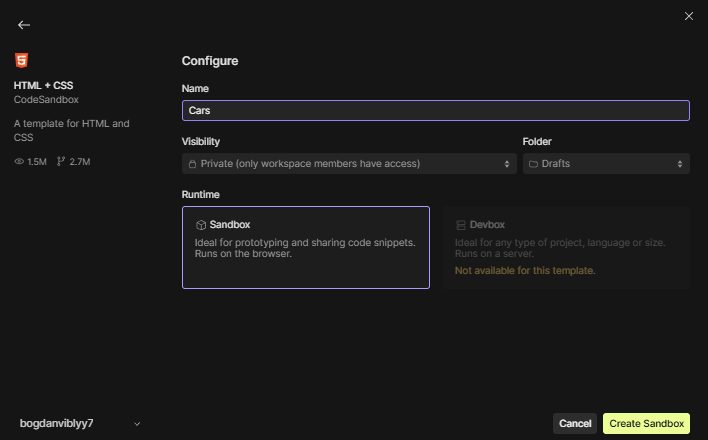Select the Sandbox runtime option
The width and height of the screenshot is (708, 440).
tap(305, 247)
